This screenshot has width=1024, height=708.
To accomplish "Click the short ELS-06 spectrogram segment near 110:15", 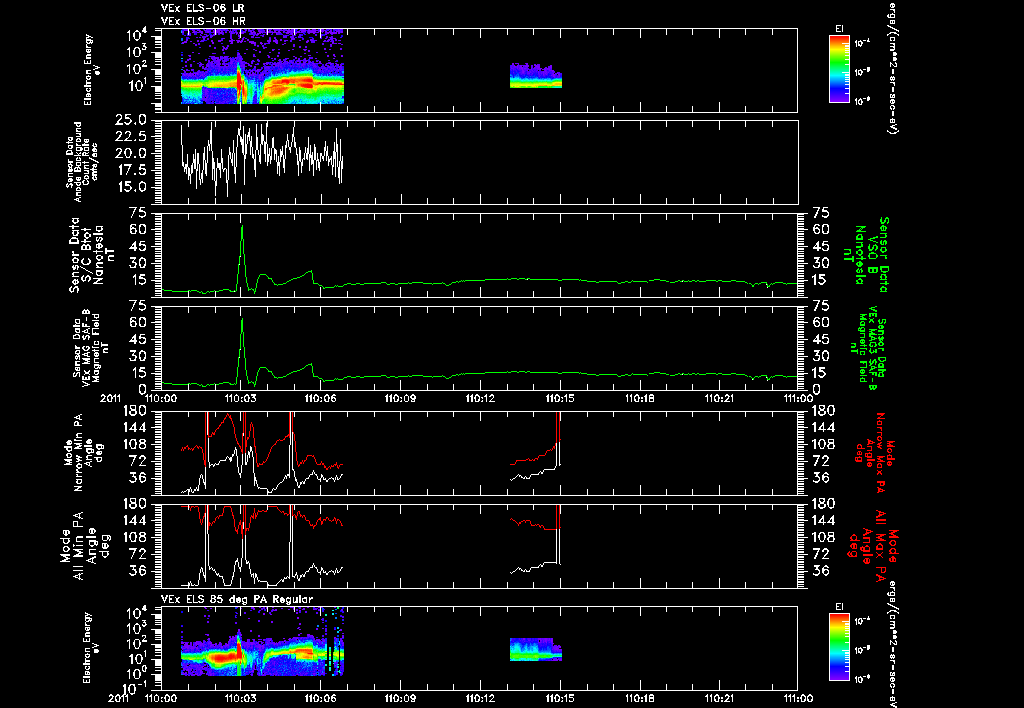I will click(536, 76).
